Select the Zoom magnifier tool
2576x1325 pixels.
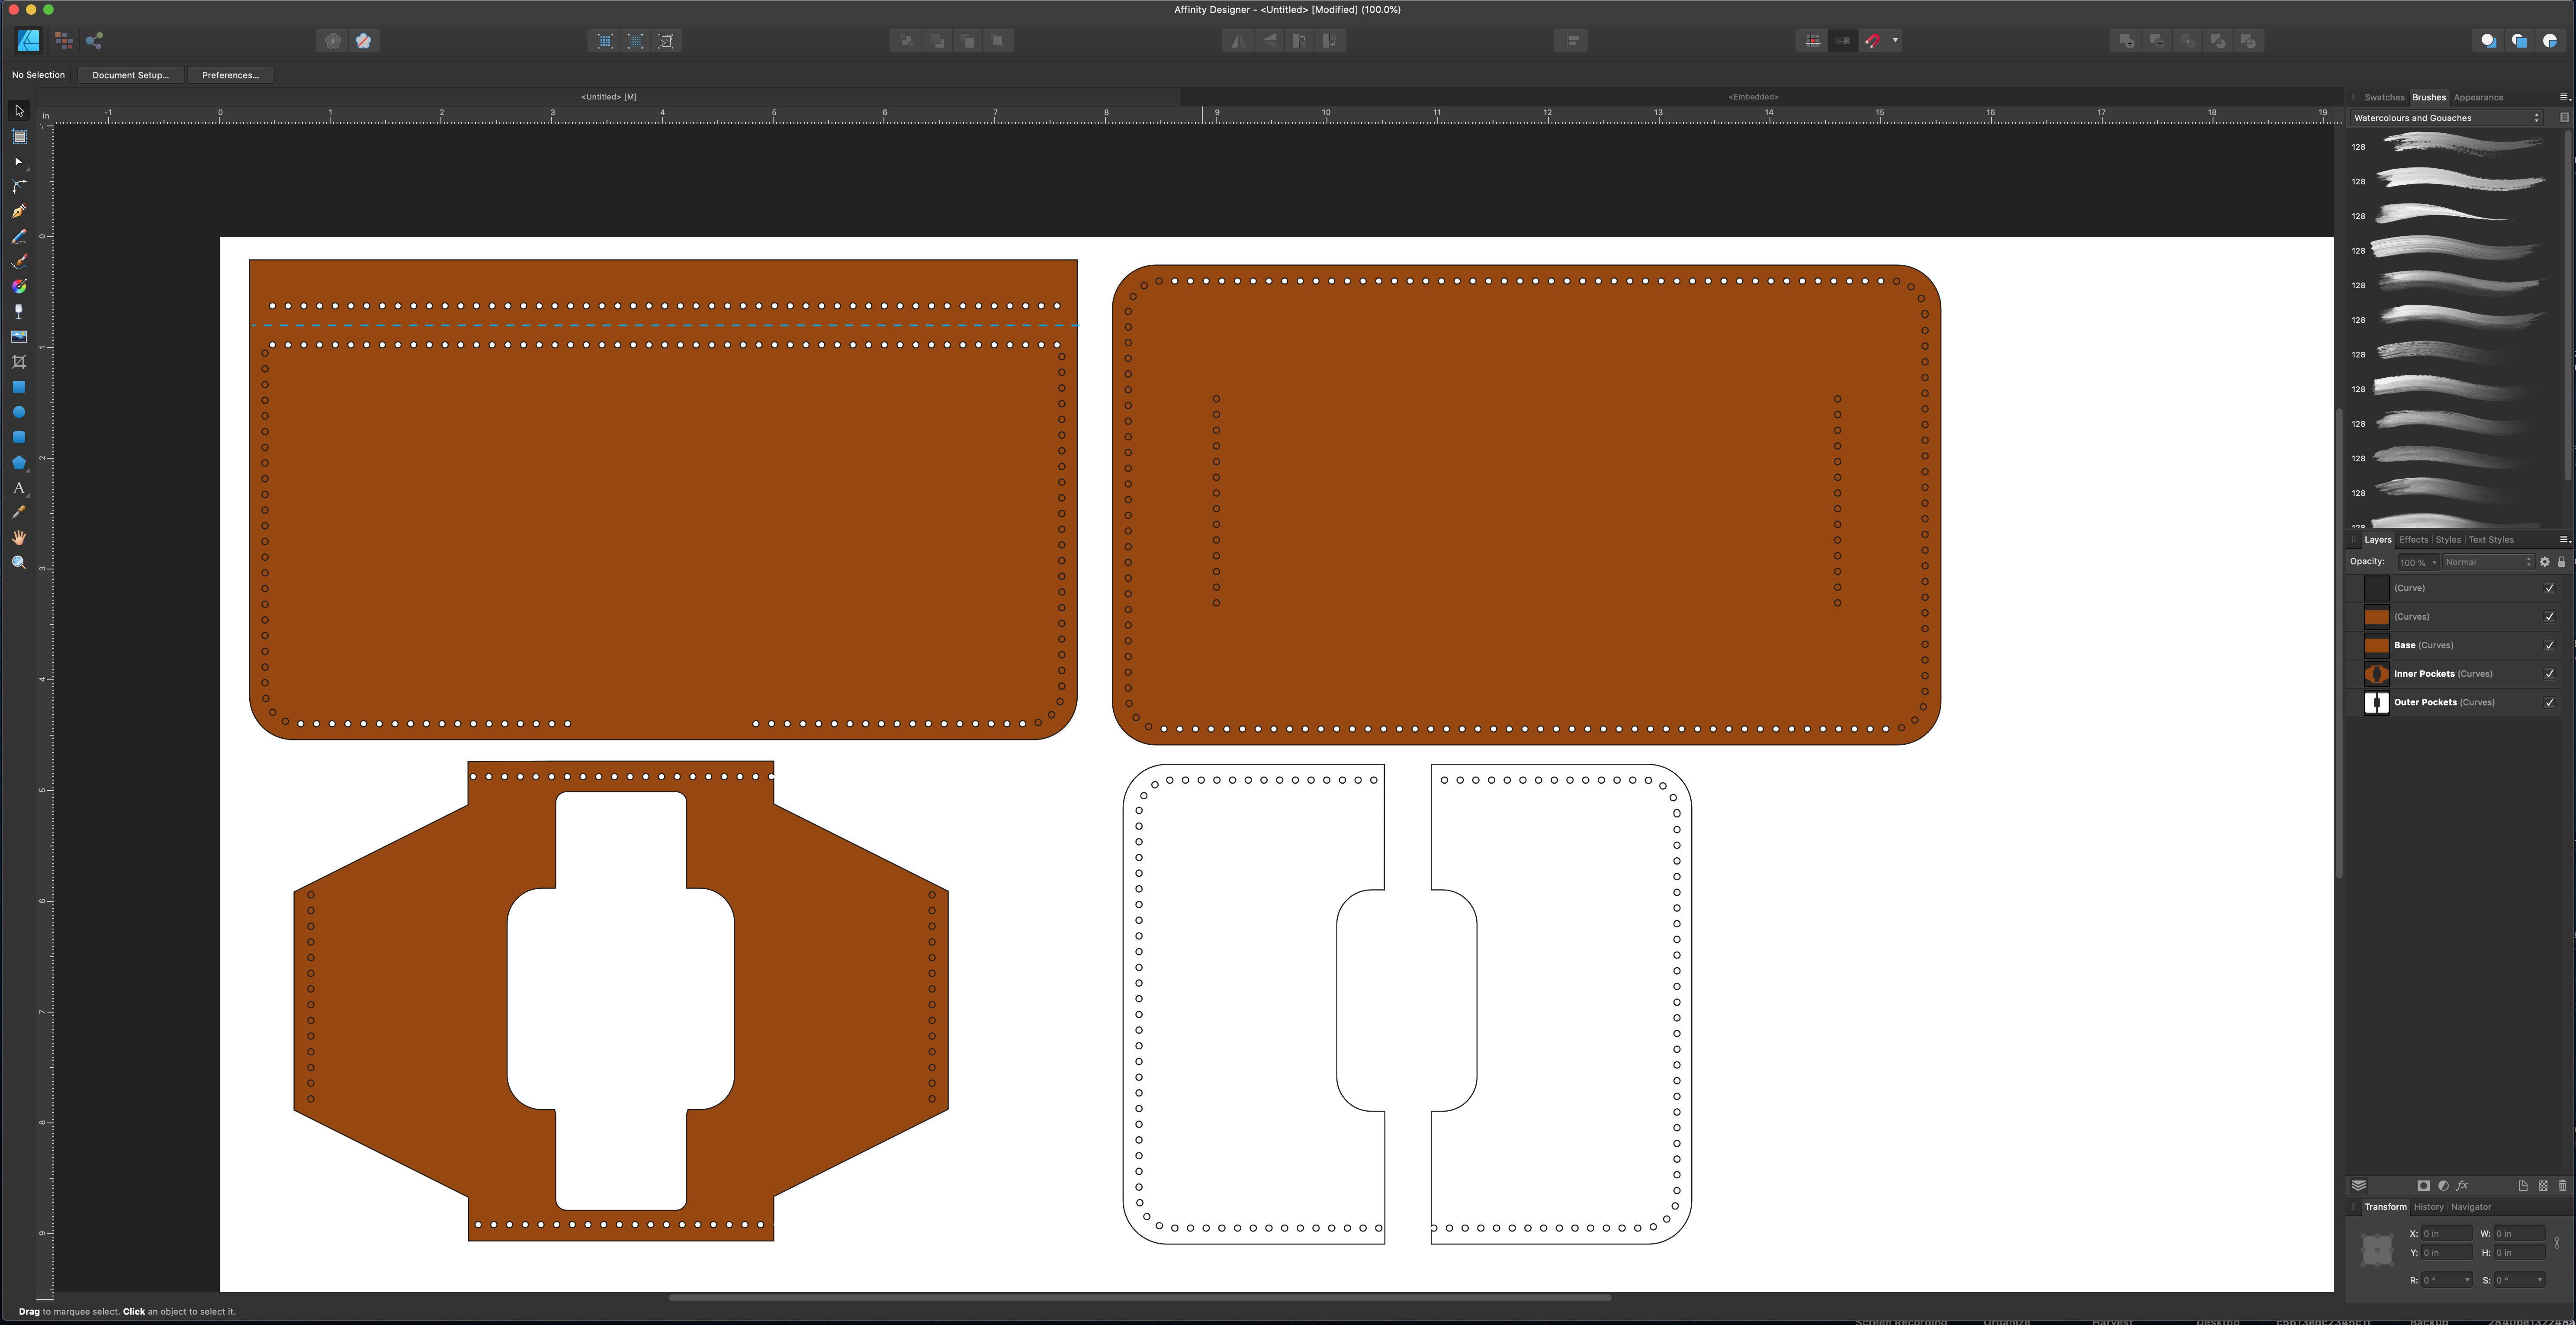click(x=19, y=563)
